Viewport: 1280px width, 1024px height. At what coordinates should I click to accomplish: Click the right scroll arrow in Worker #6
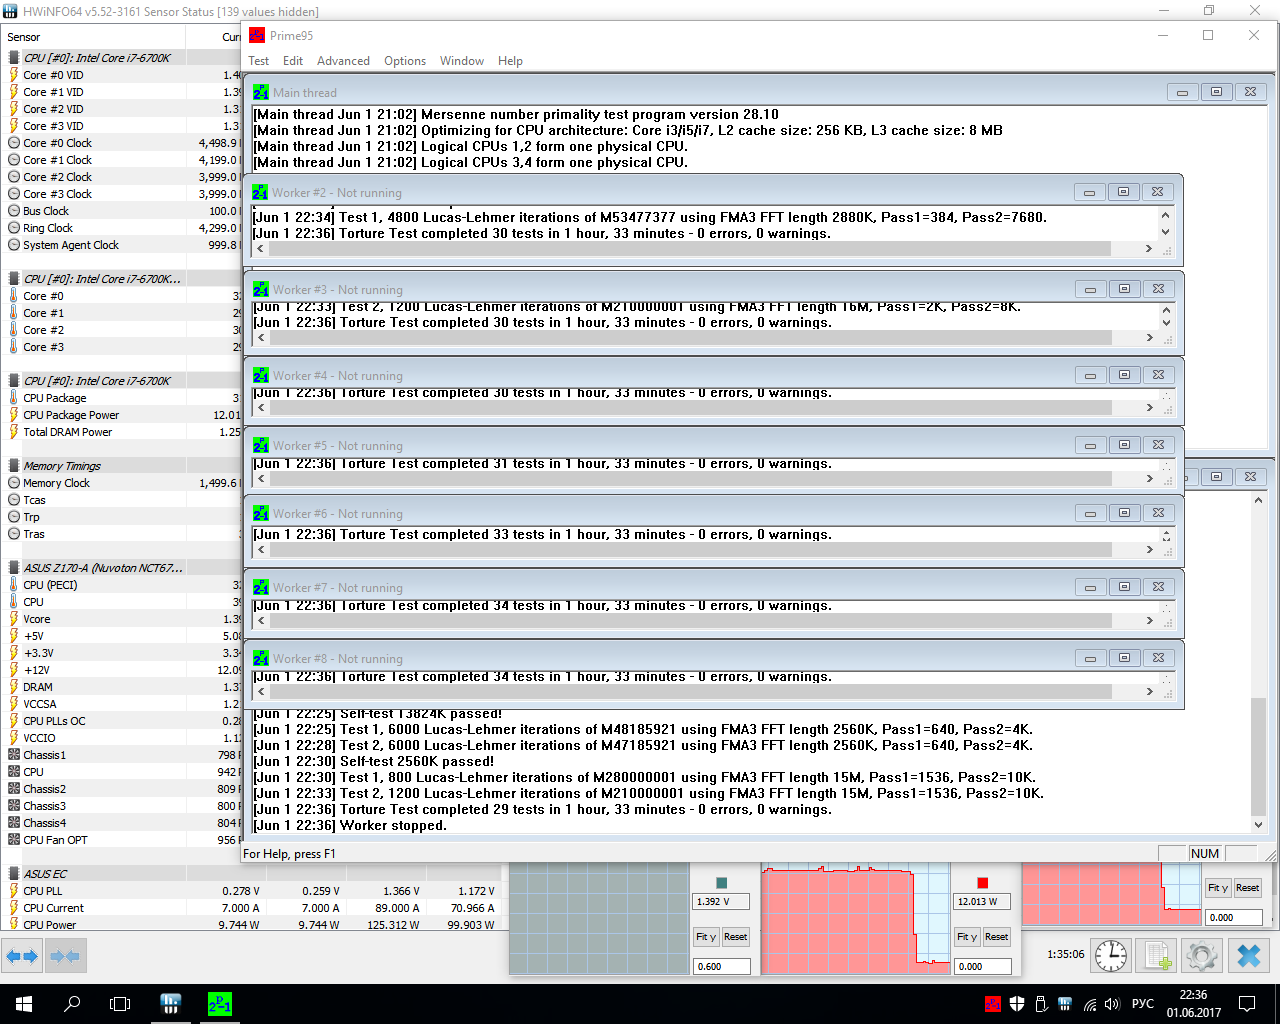point(1150,550)
